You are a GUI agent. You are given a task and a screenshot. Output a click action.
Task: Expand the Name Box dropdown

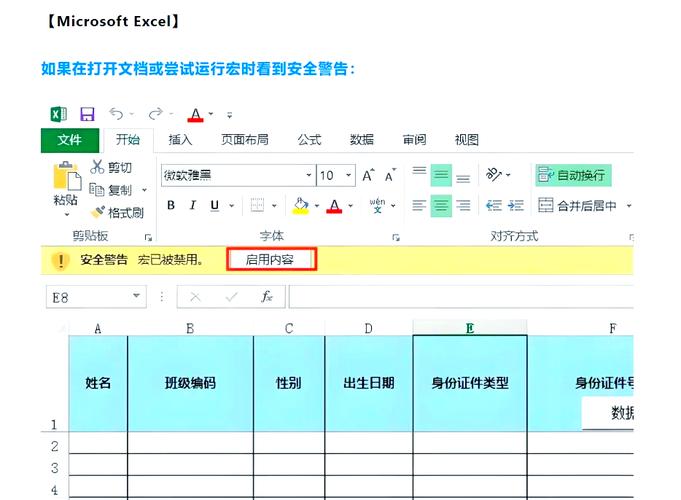point(136,296)
